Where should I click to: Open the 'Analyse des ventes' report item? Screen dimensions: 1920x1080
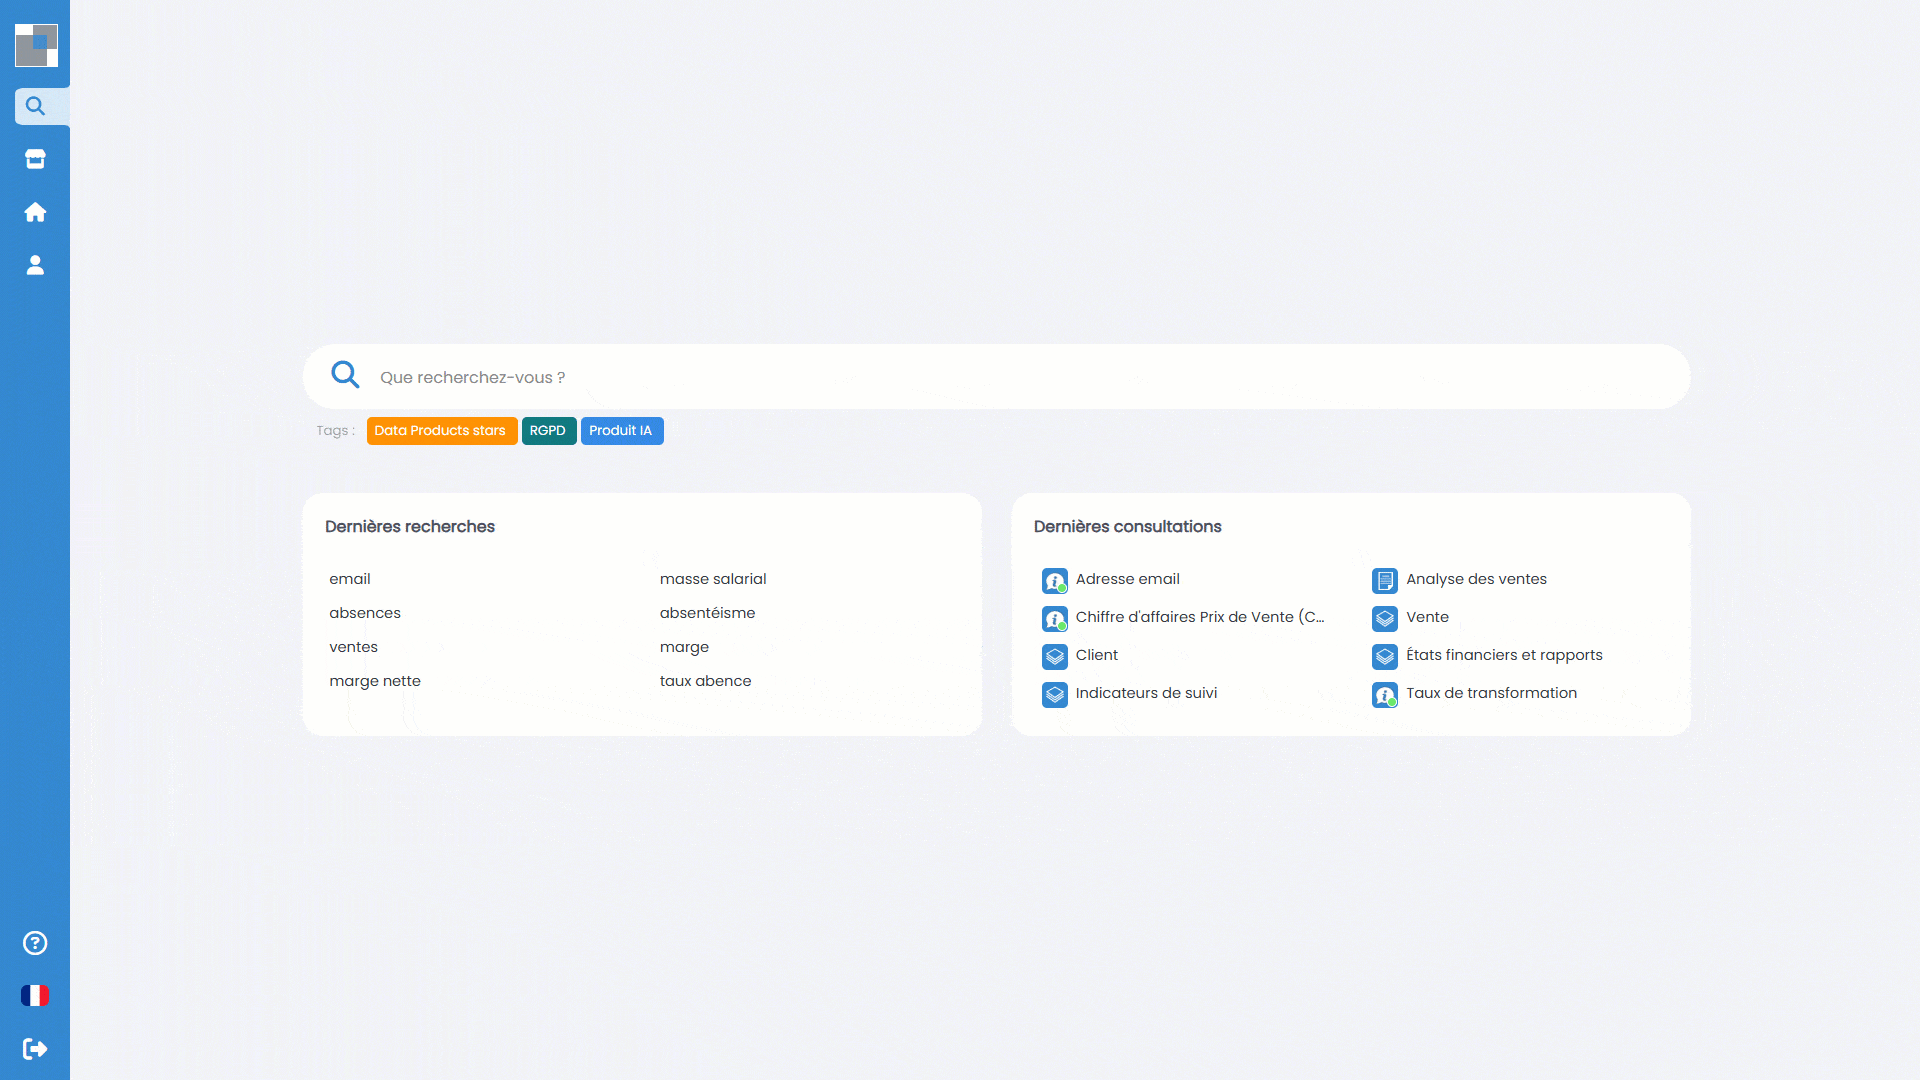1476,579
